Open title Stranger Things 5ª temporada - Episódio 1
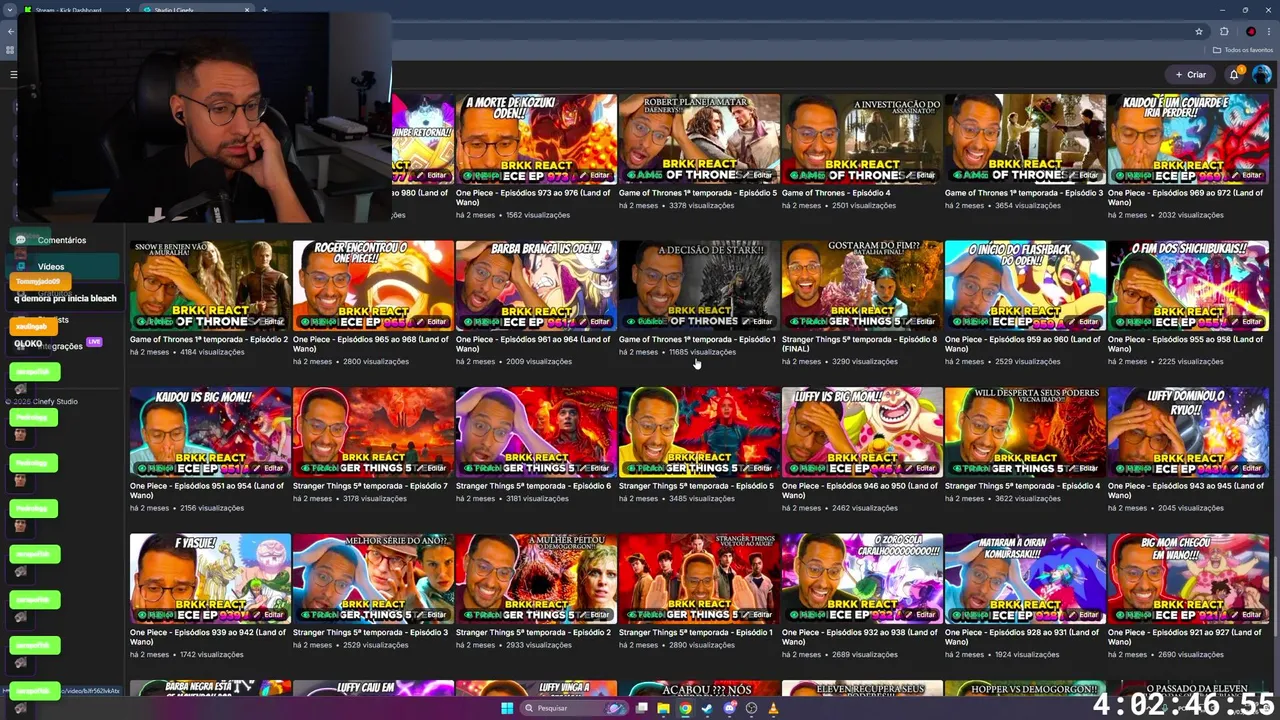This screenshot has width=1280, height=720. pos(696,633)
